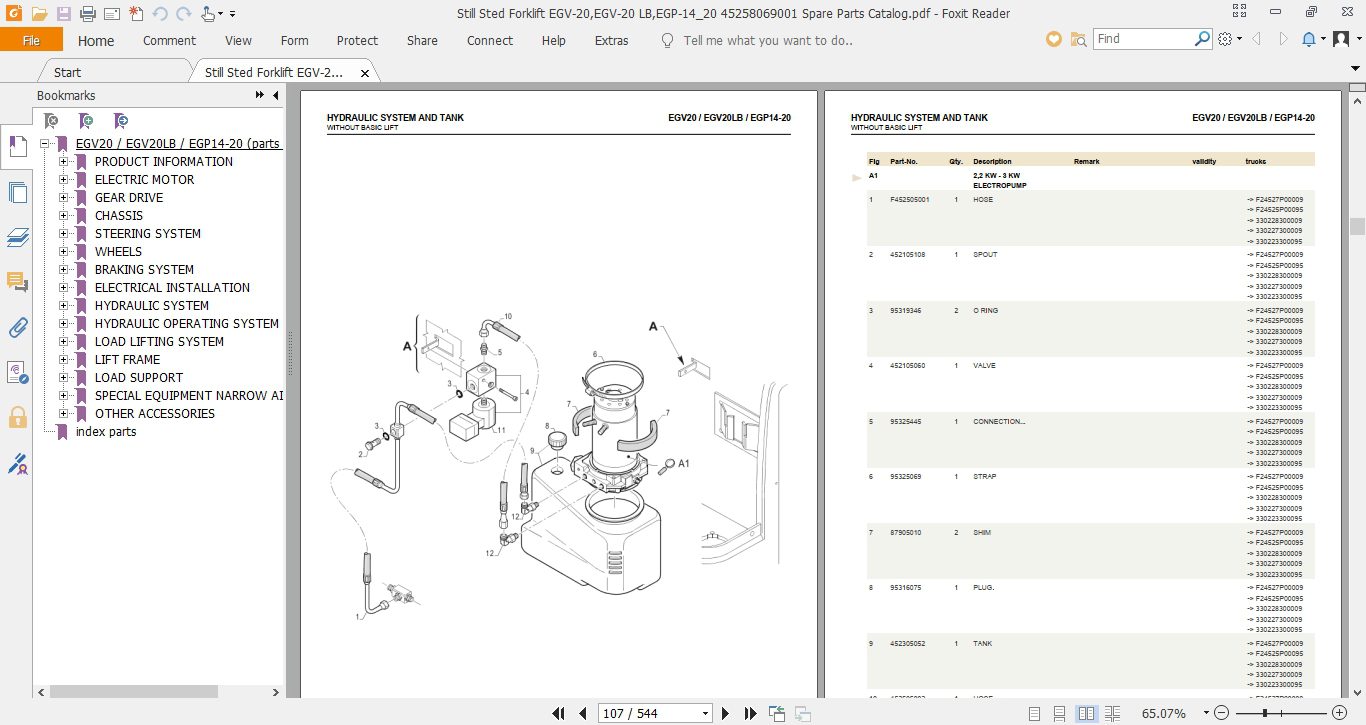Open the BRAKING SYSTEM bookmark

[x=144, y=270]
